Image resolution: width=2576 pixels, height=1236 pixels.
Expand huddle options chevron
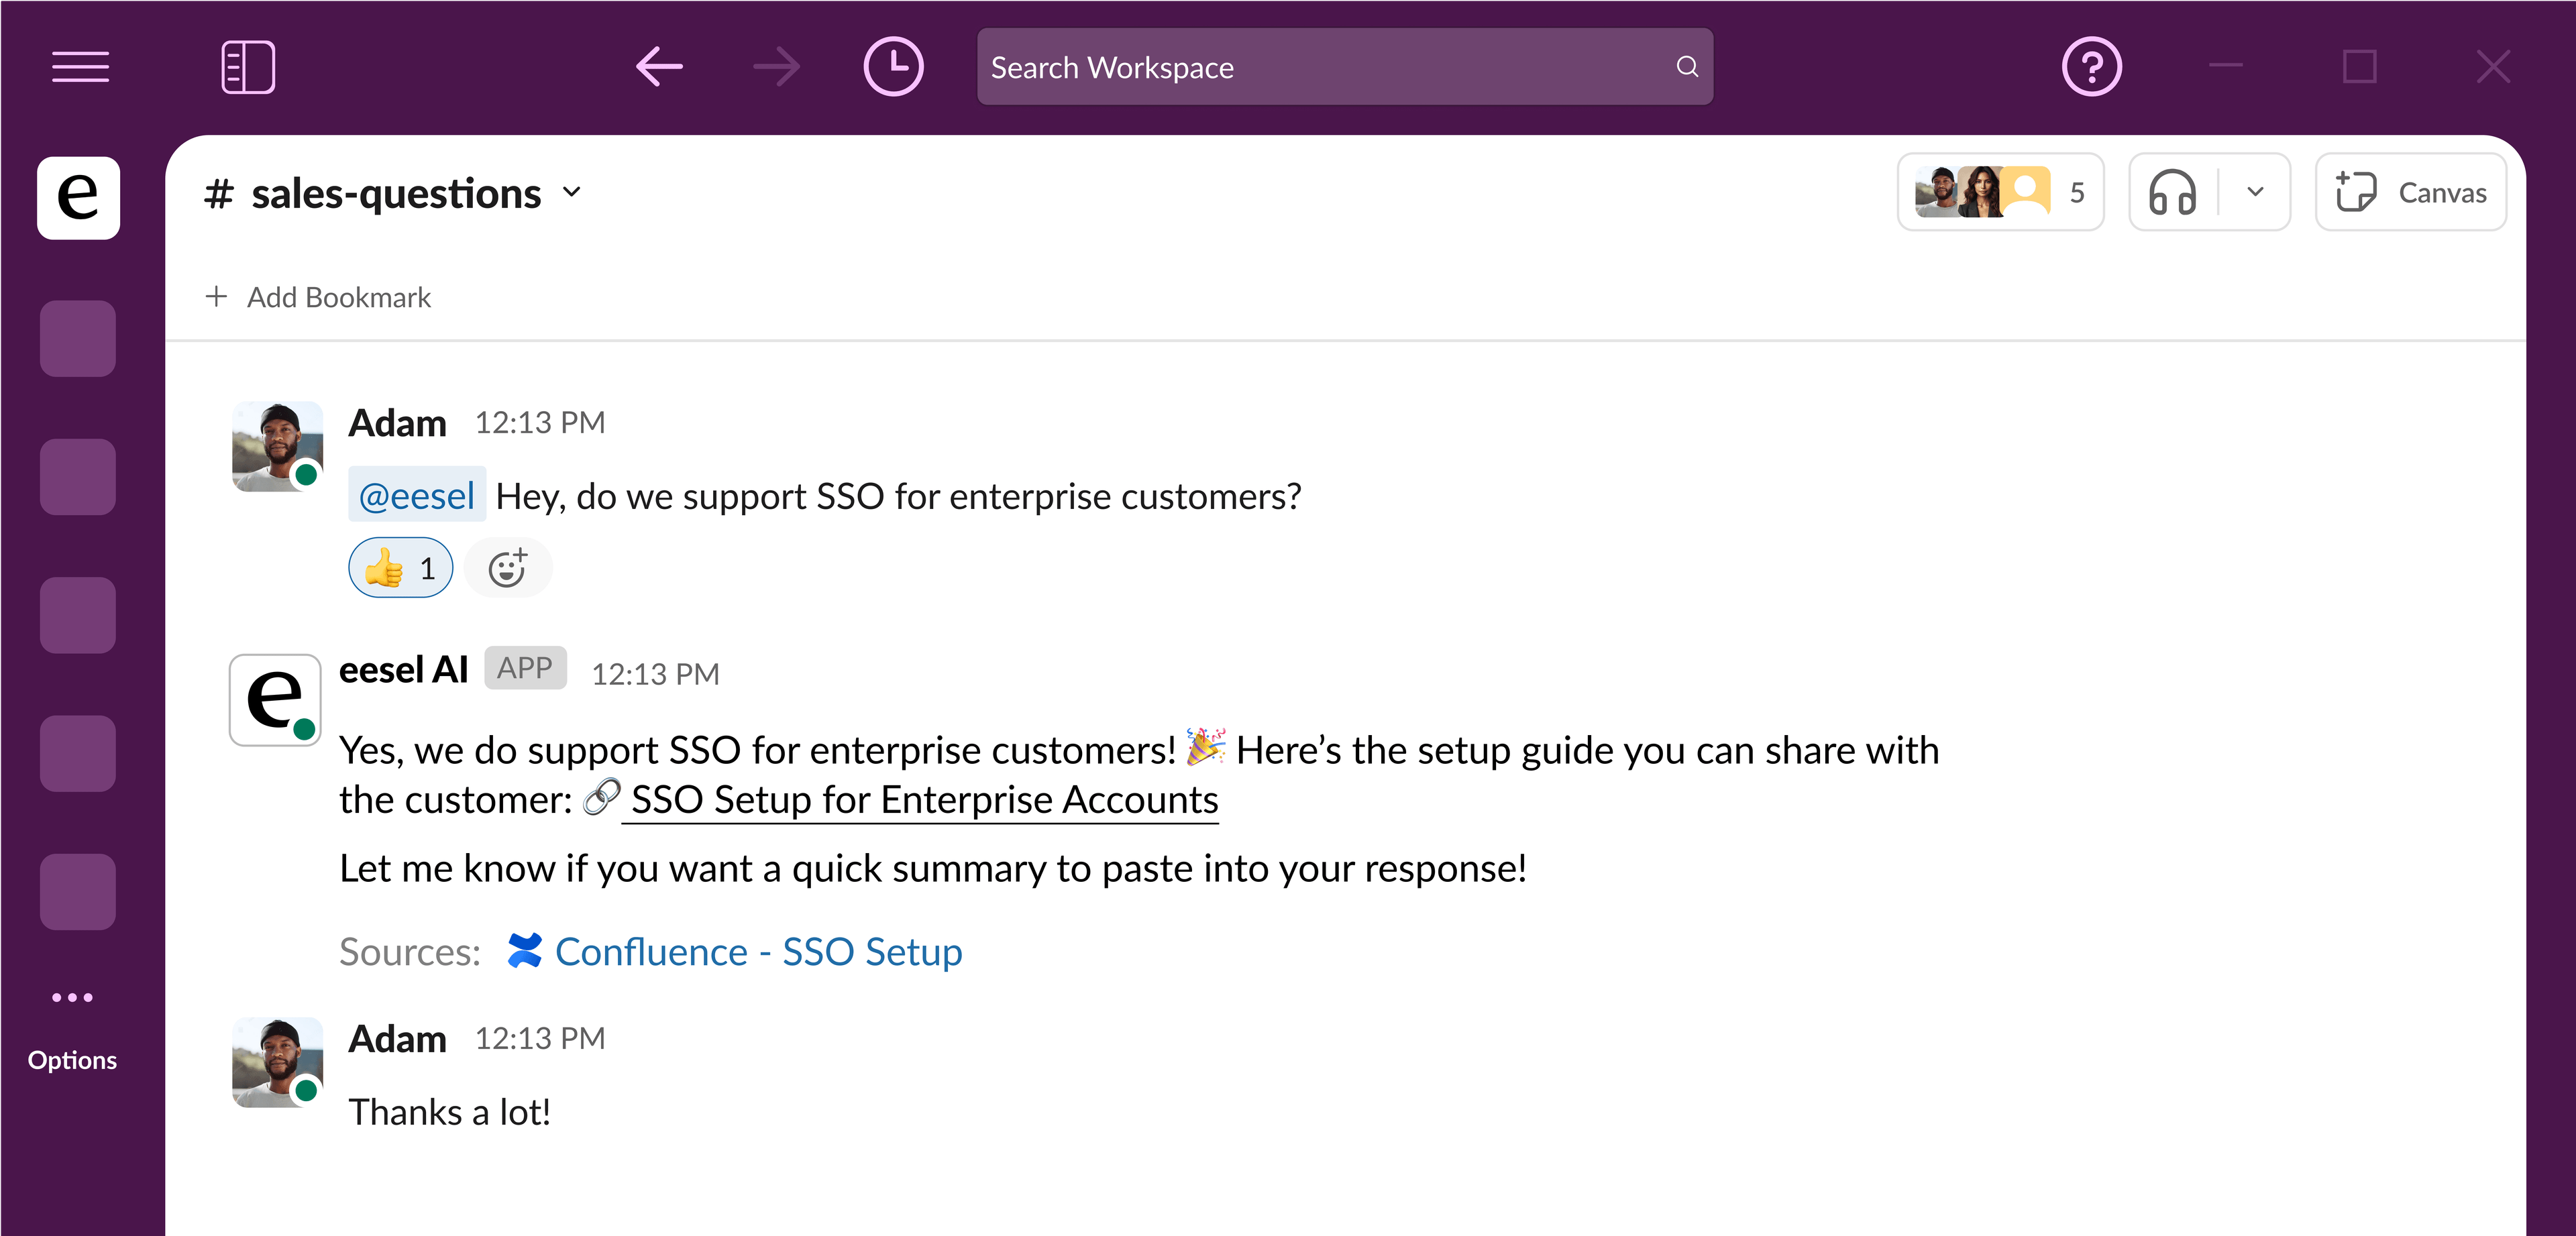[2255, 192]
